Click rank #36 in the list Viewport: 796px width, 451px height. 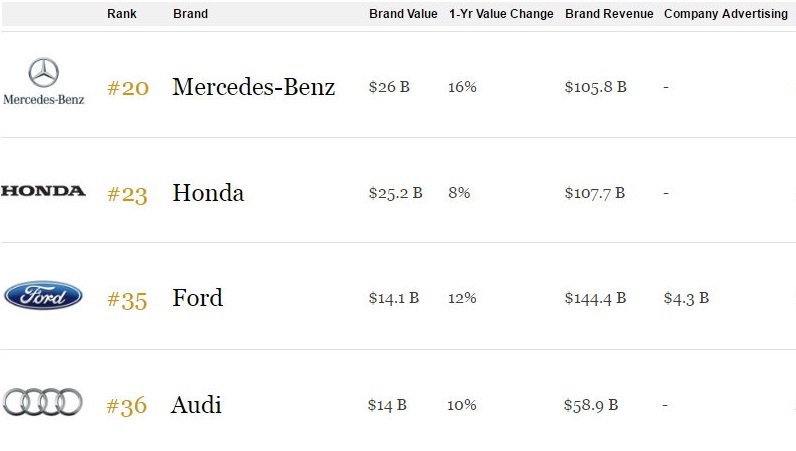pyautogui.click(x=127, y=406)
